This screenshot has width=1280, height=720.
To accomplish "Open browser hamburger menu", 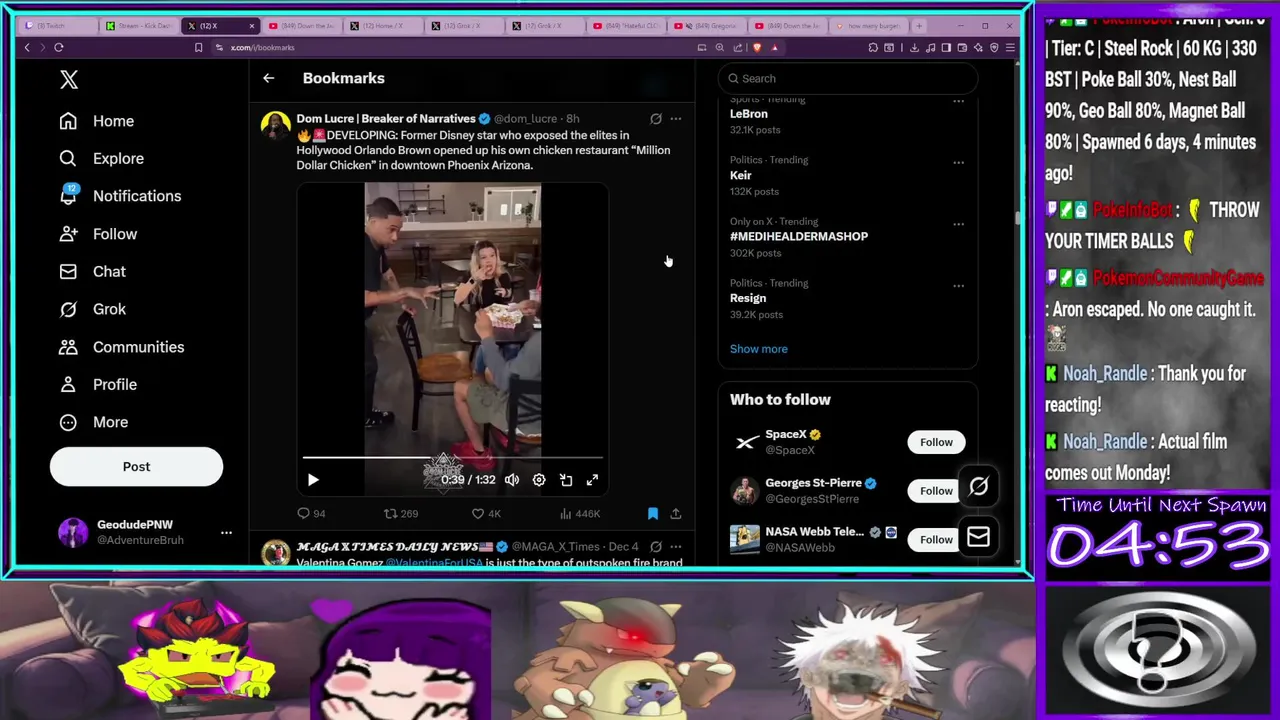I will point(1010,47).
